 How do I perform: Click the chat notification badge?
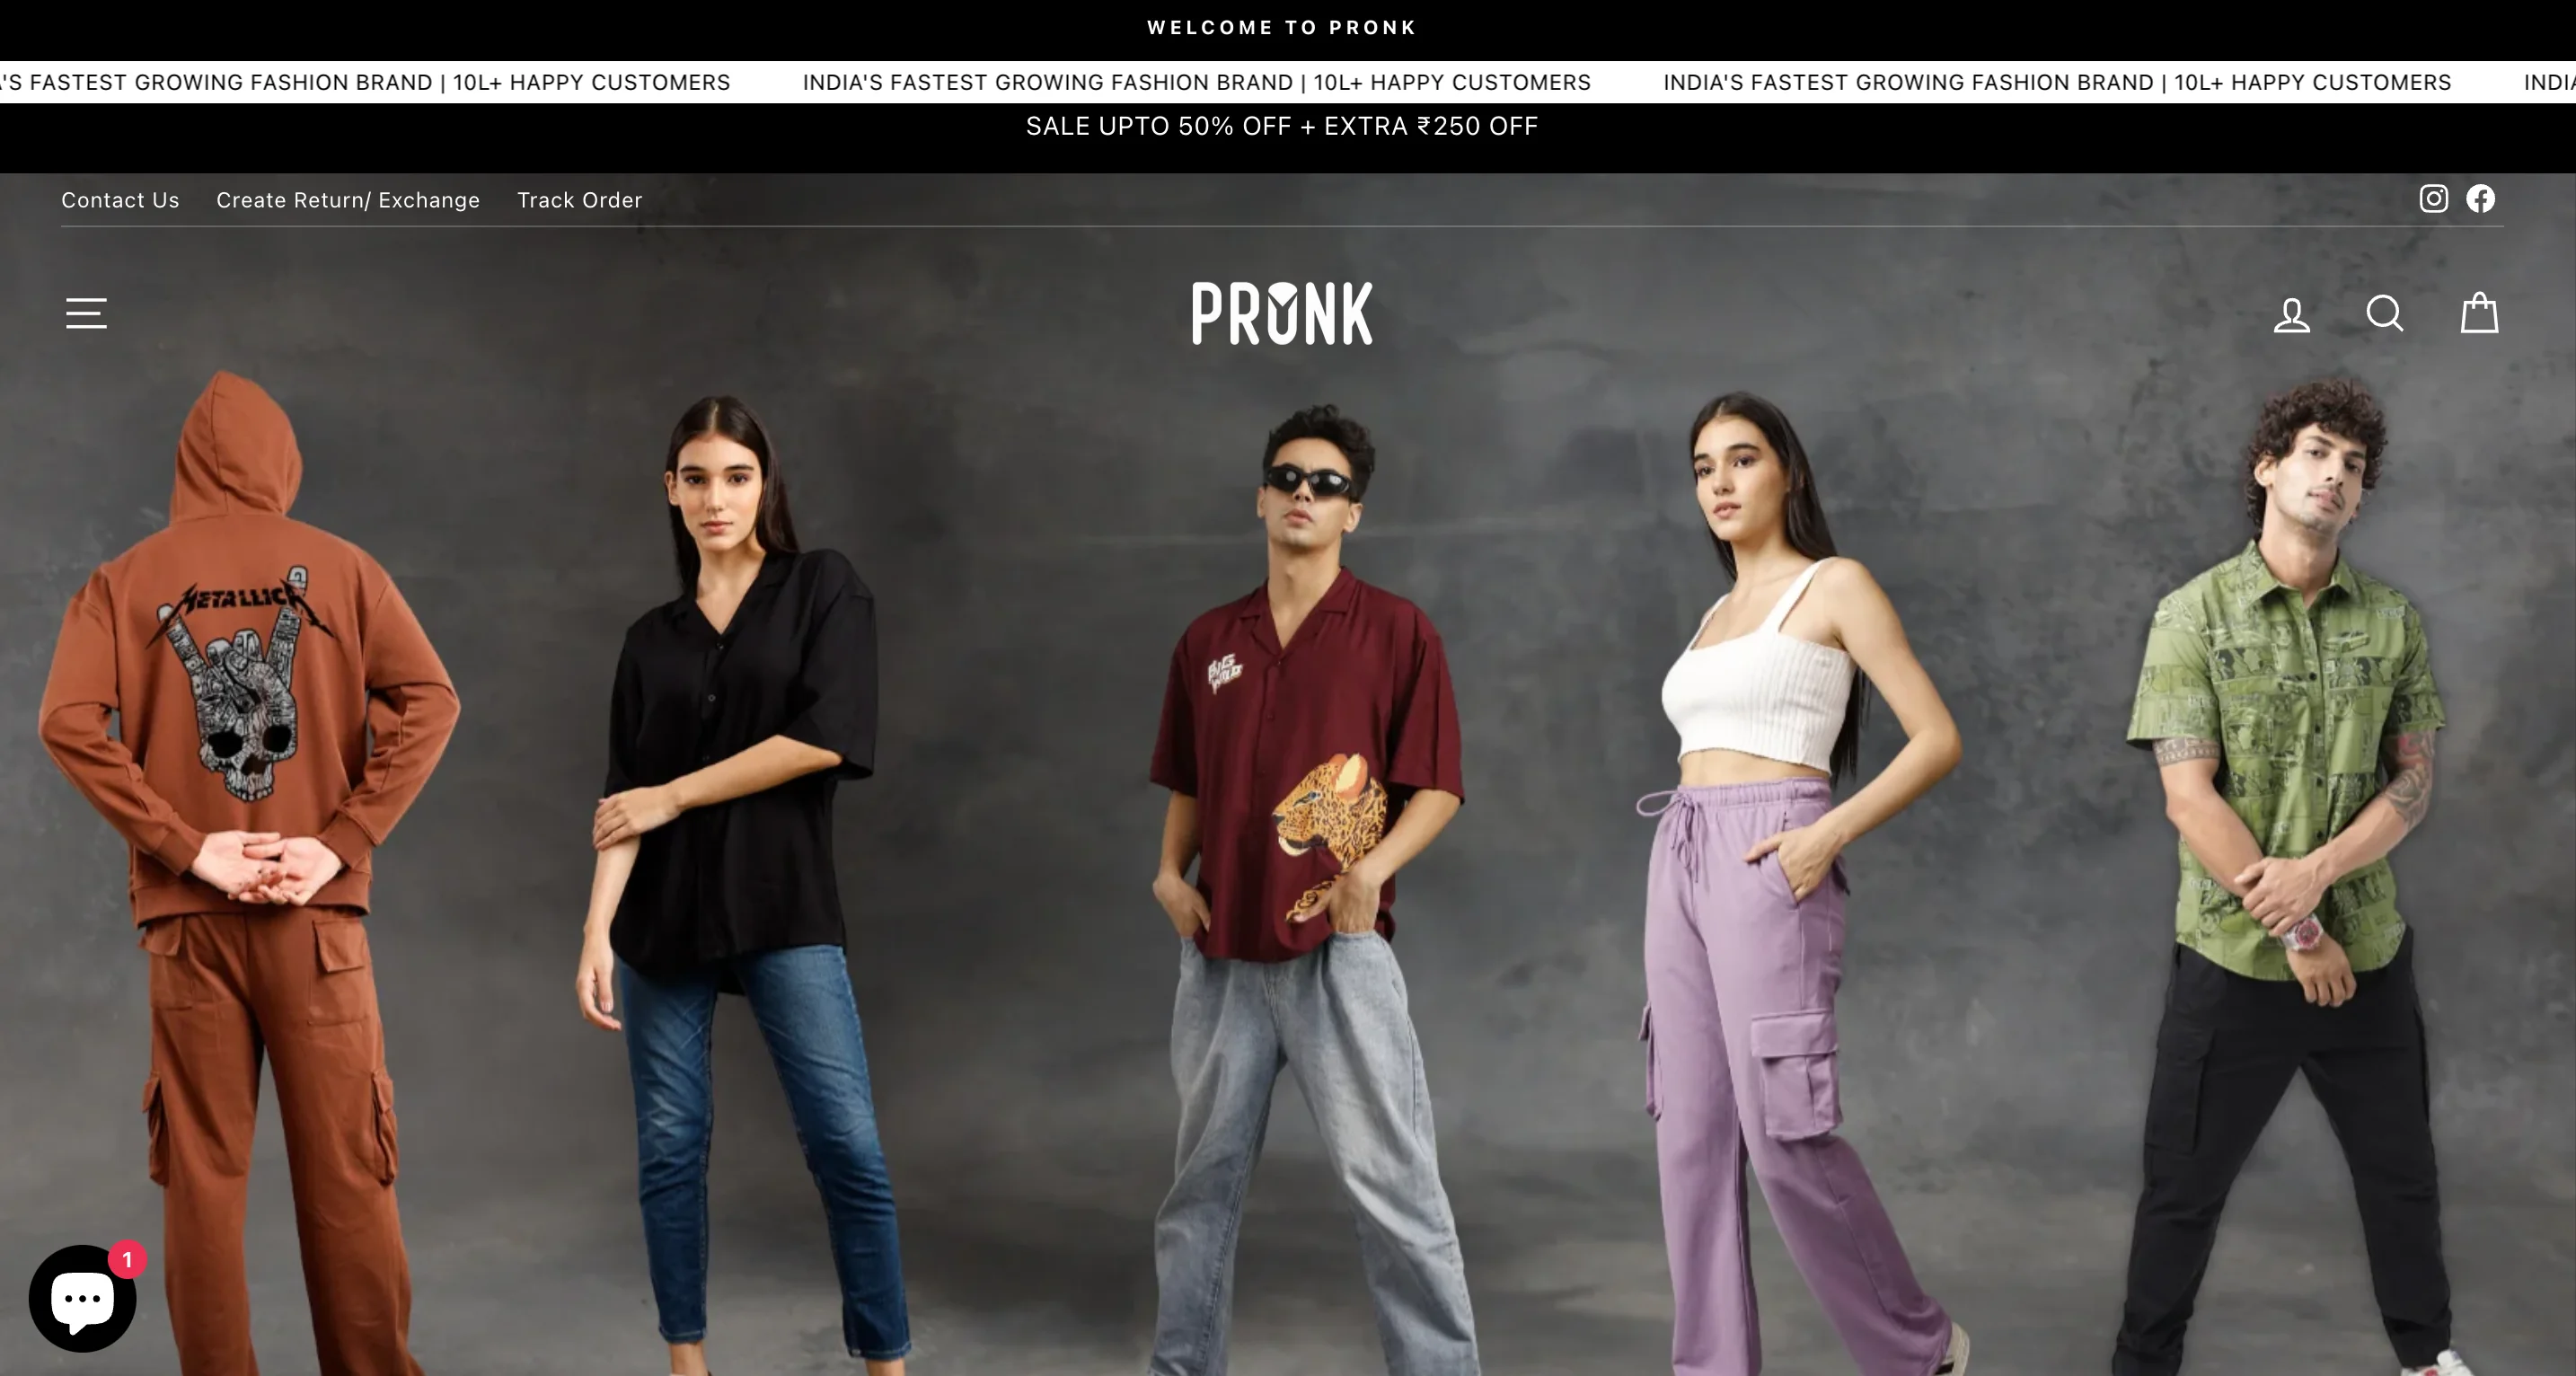127,1259
